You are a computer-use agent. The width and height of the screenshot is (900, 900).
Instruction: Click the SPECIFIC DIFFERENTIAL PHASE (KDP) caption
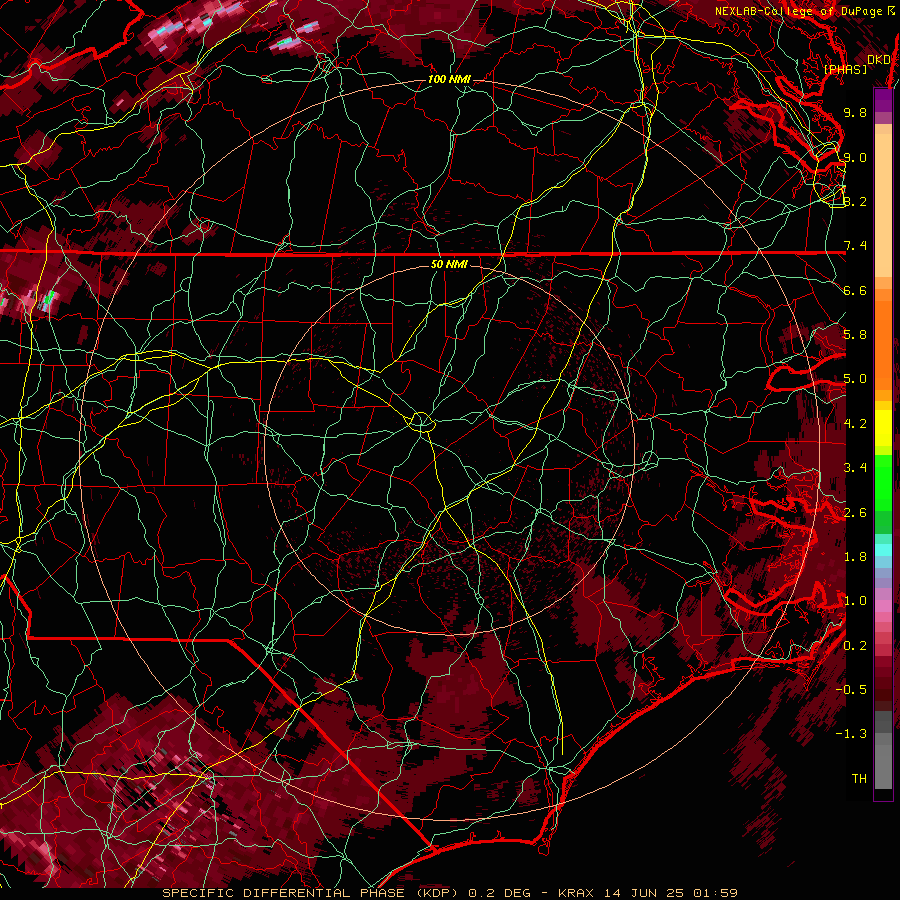(311, 893)
